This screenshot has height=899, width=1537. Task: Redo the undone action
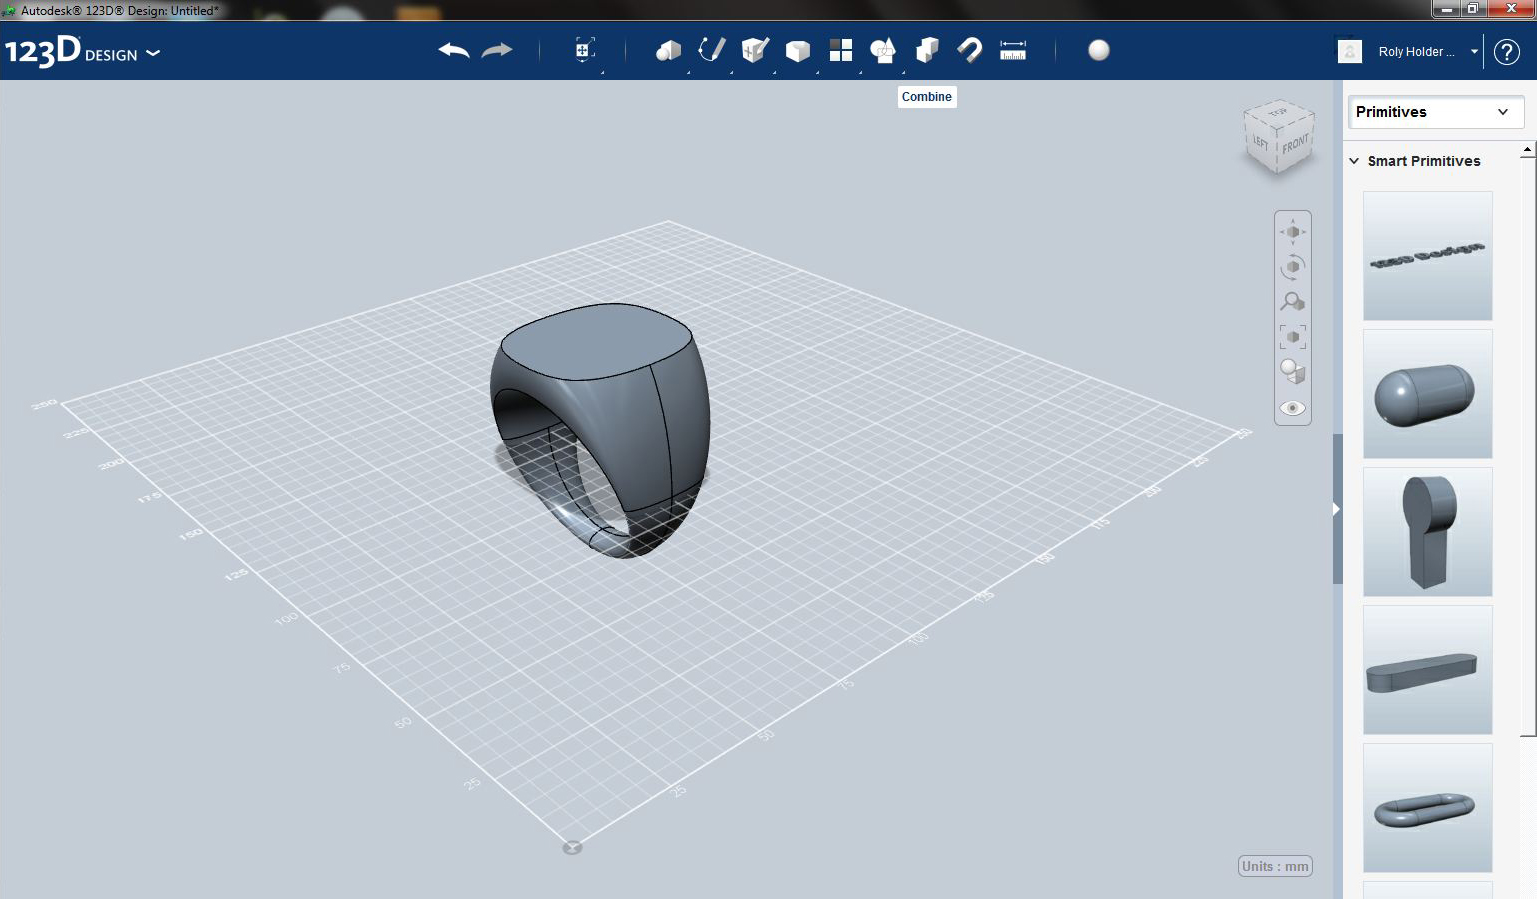pos(497,50)
